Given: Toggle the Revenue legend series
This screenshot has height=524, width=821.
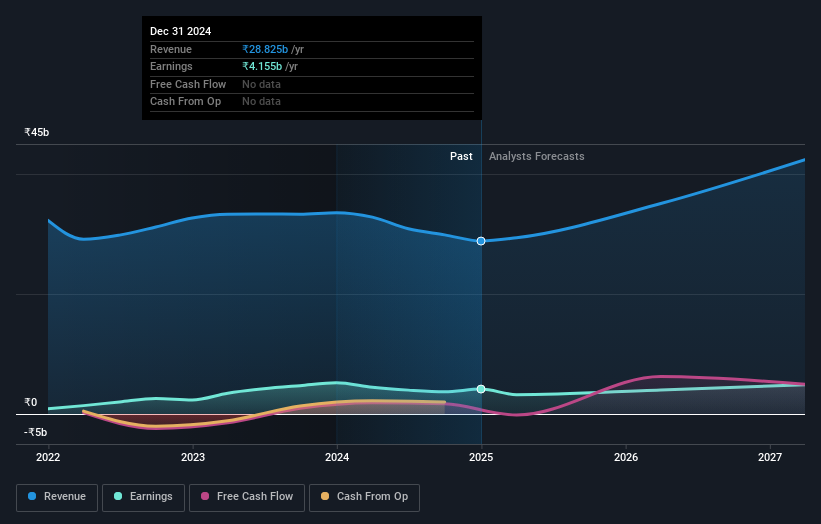Looking at the screenshot, I should tap(57, 497).
